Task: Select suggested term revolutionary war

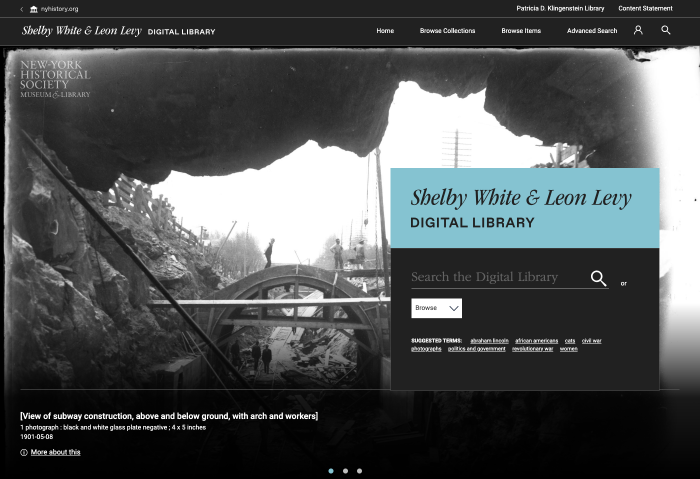Action: [533, 349]
